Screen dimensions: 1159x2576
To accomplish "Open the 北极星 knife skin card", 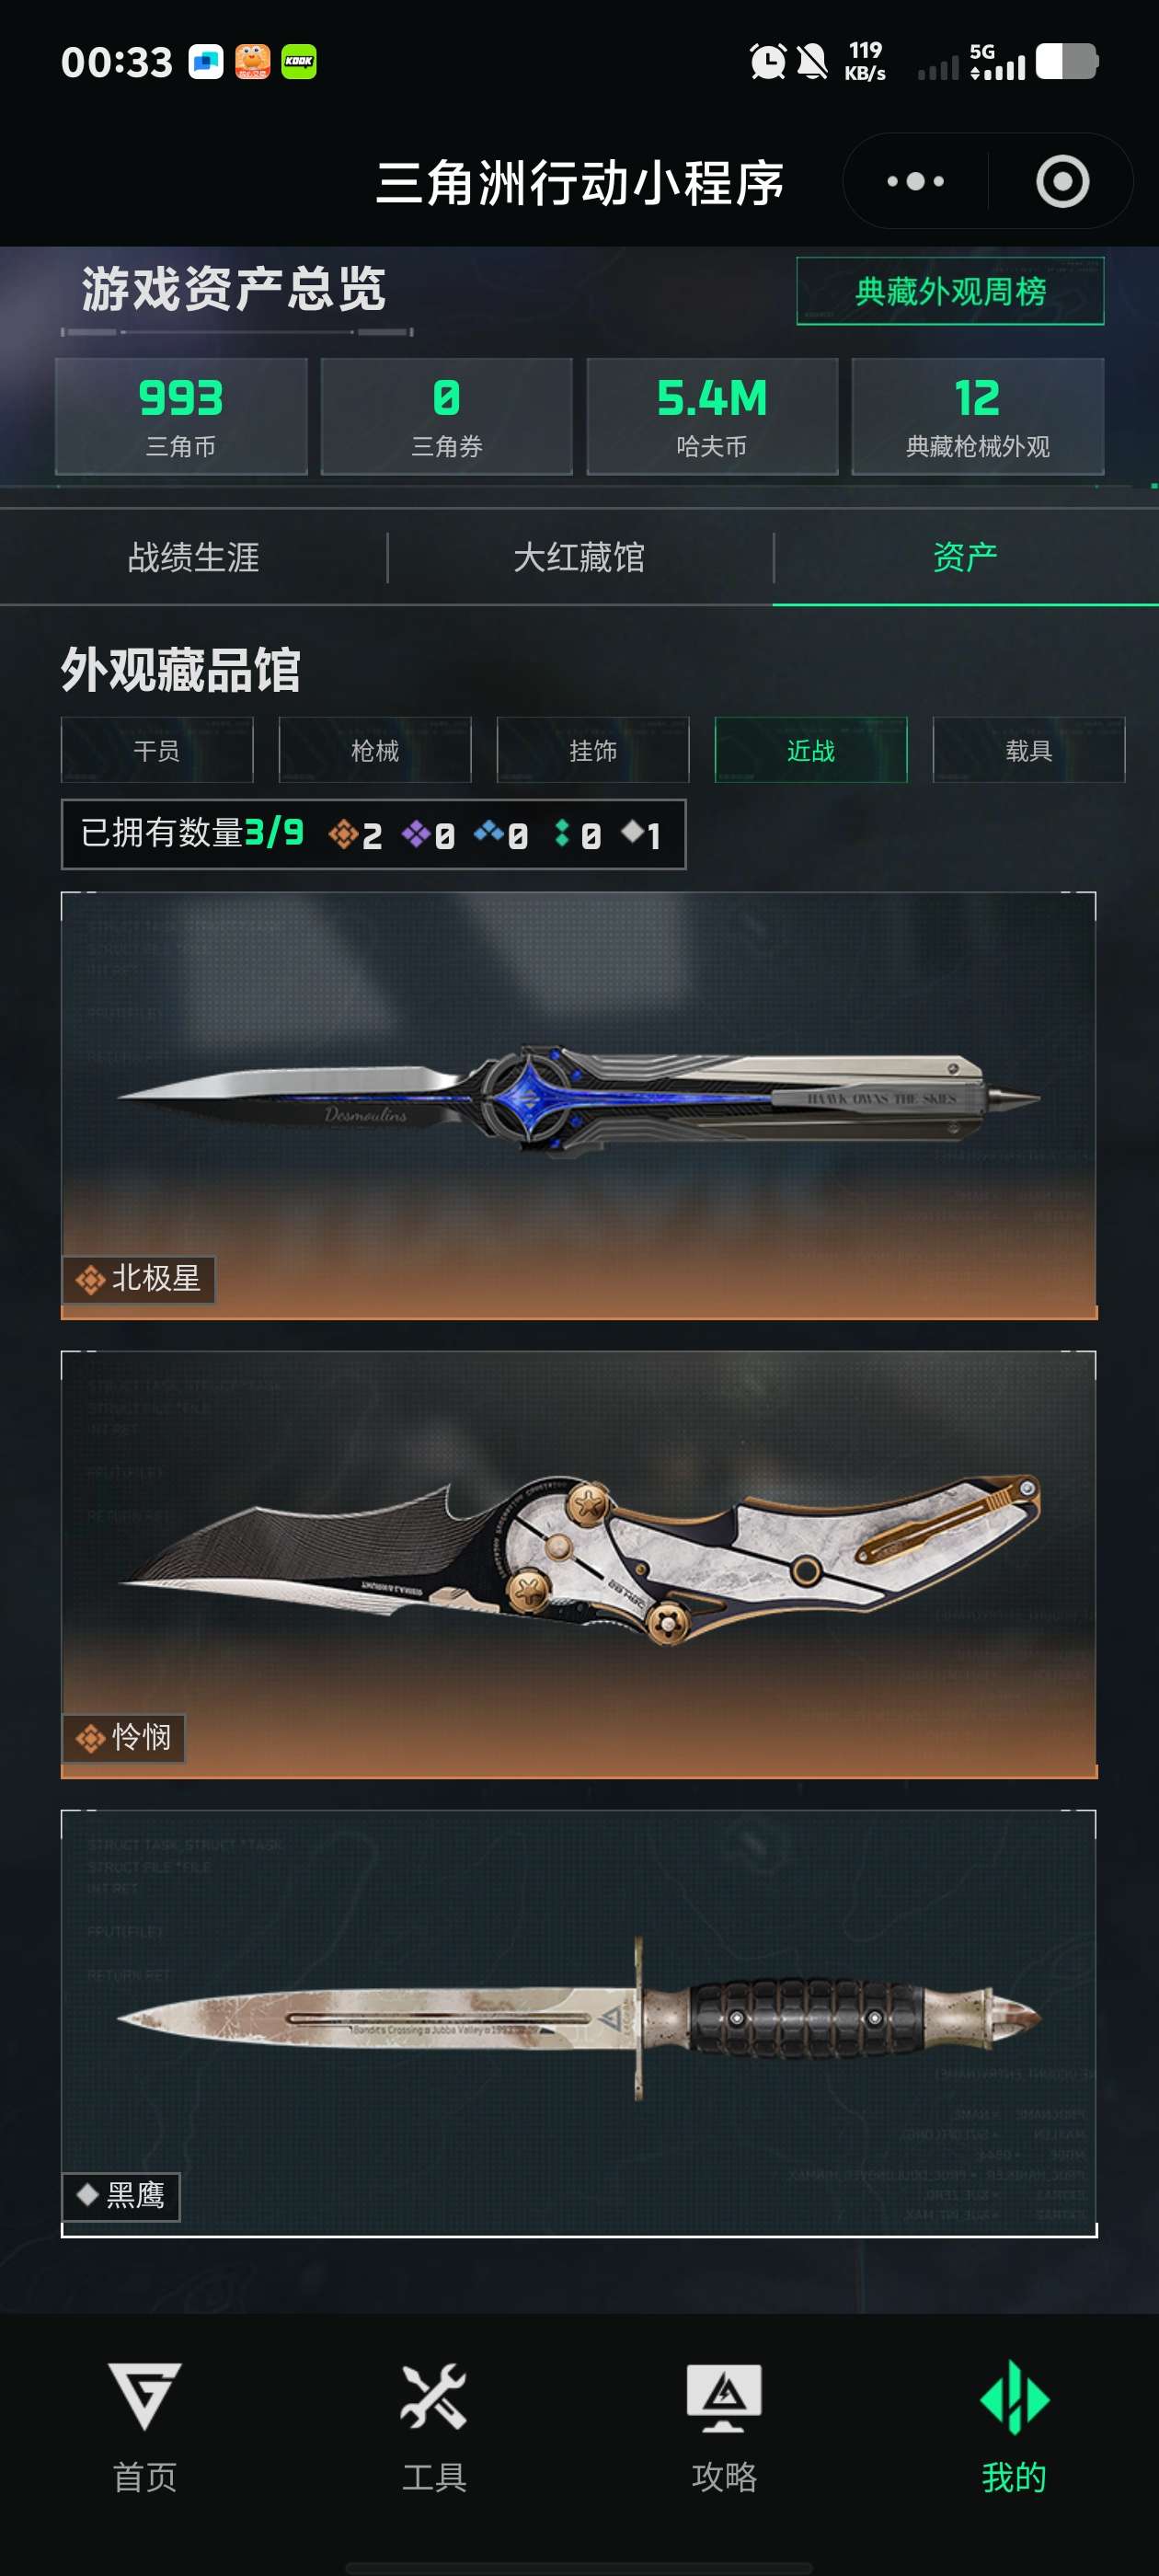I will (x=579, y=1105).
